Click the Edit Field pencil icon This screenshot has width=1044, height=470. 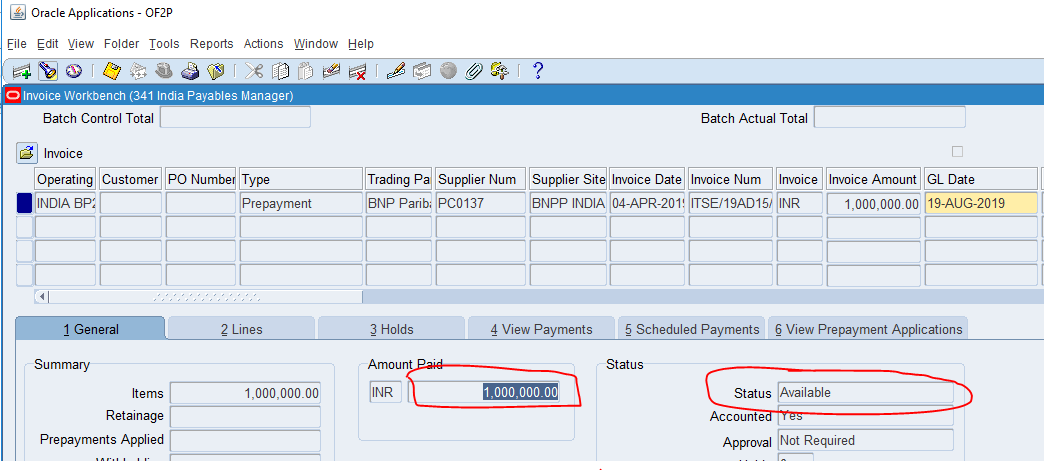[396, 71]
